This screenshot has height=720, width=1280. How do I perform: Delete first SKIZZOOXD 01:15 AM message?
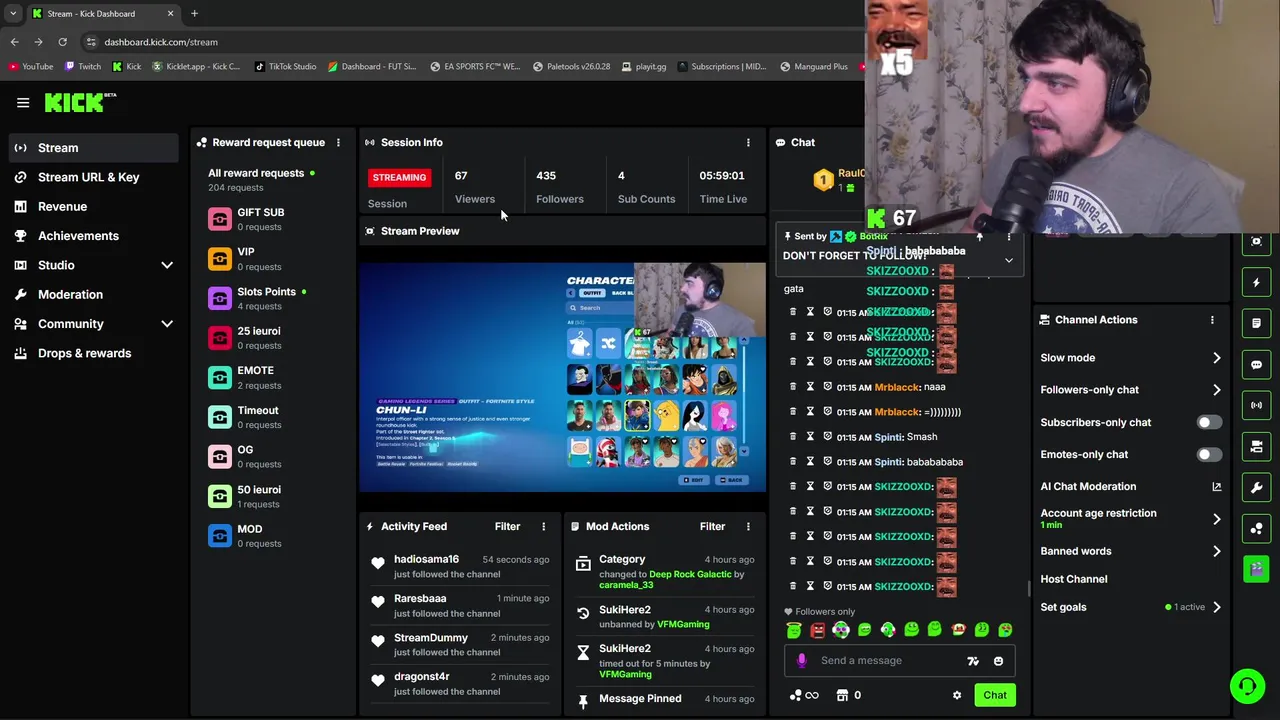click(x=793, y=312)
